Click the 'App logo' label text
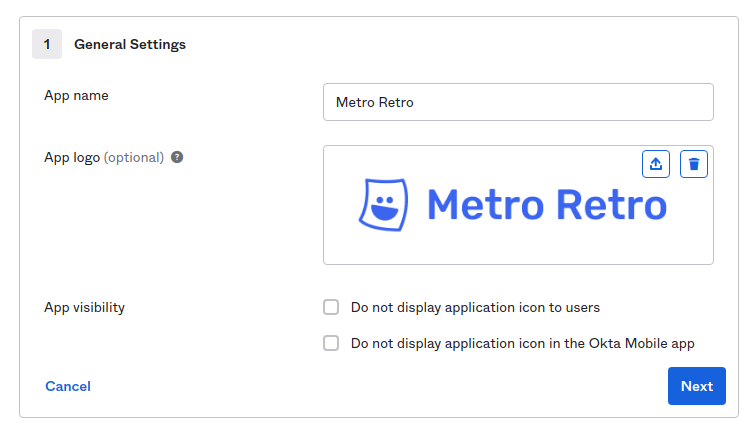The image size is (756, 430). (x=72, y=157)
